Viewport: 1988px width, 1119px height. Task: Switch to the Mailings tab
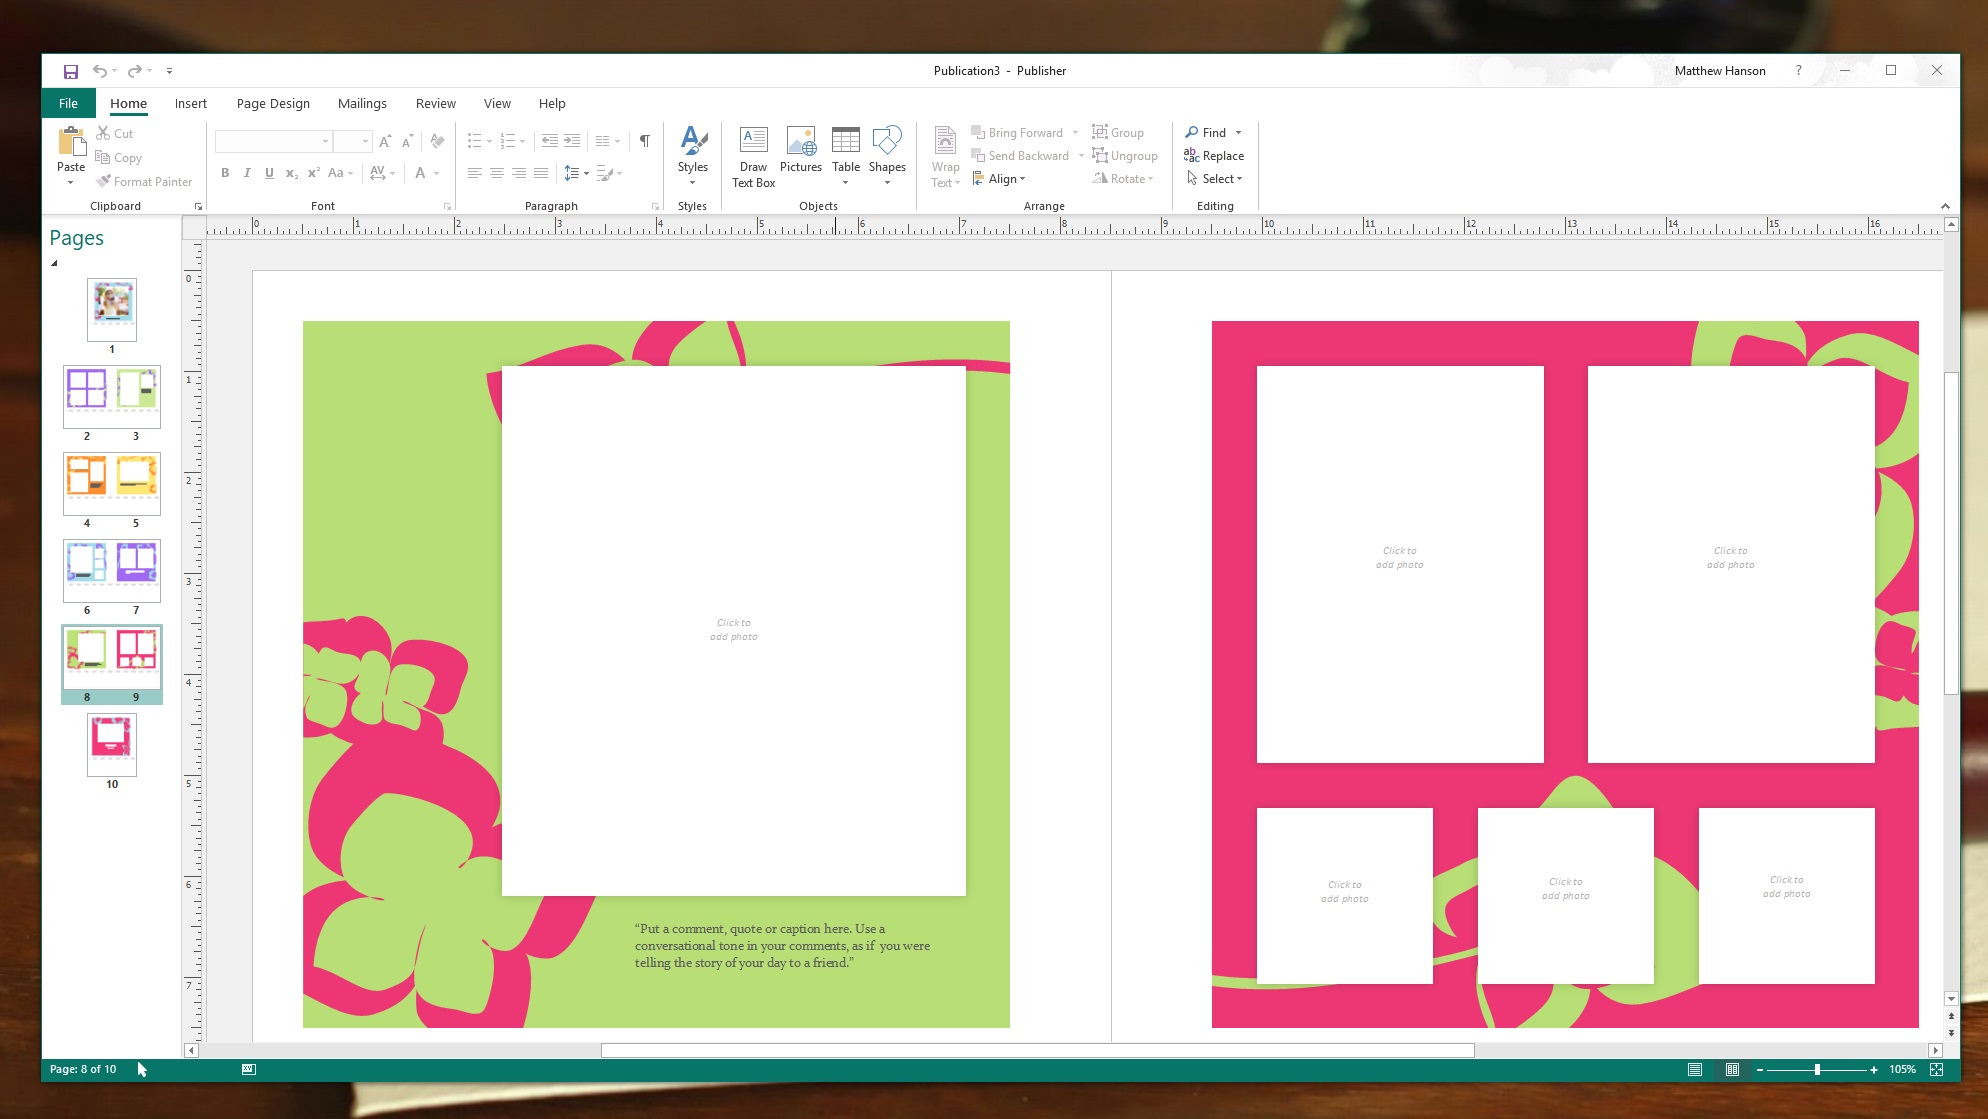[362, 104]
